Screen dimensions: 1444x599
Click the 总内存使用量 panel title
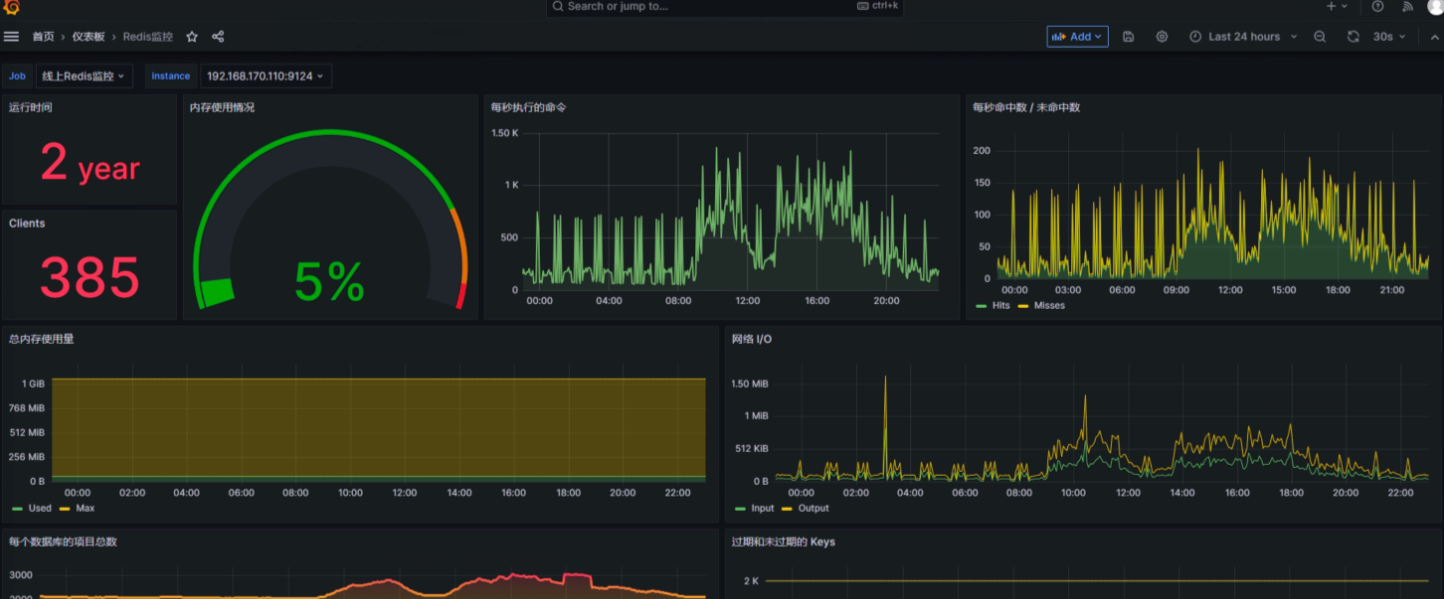click(x=42, y=339)
